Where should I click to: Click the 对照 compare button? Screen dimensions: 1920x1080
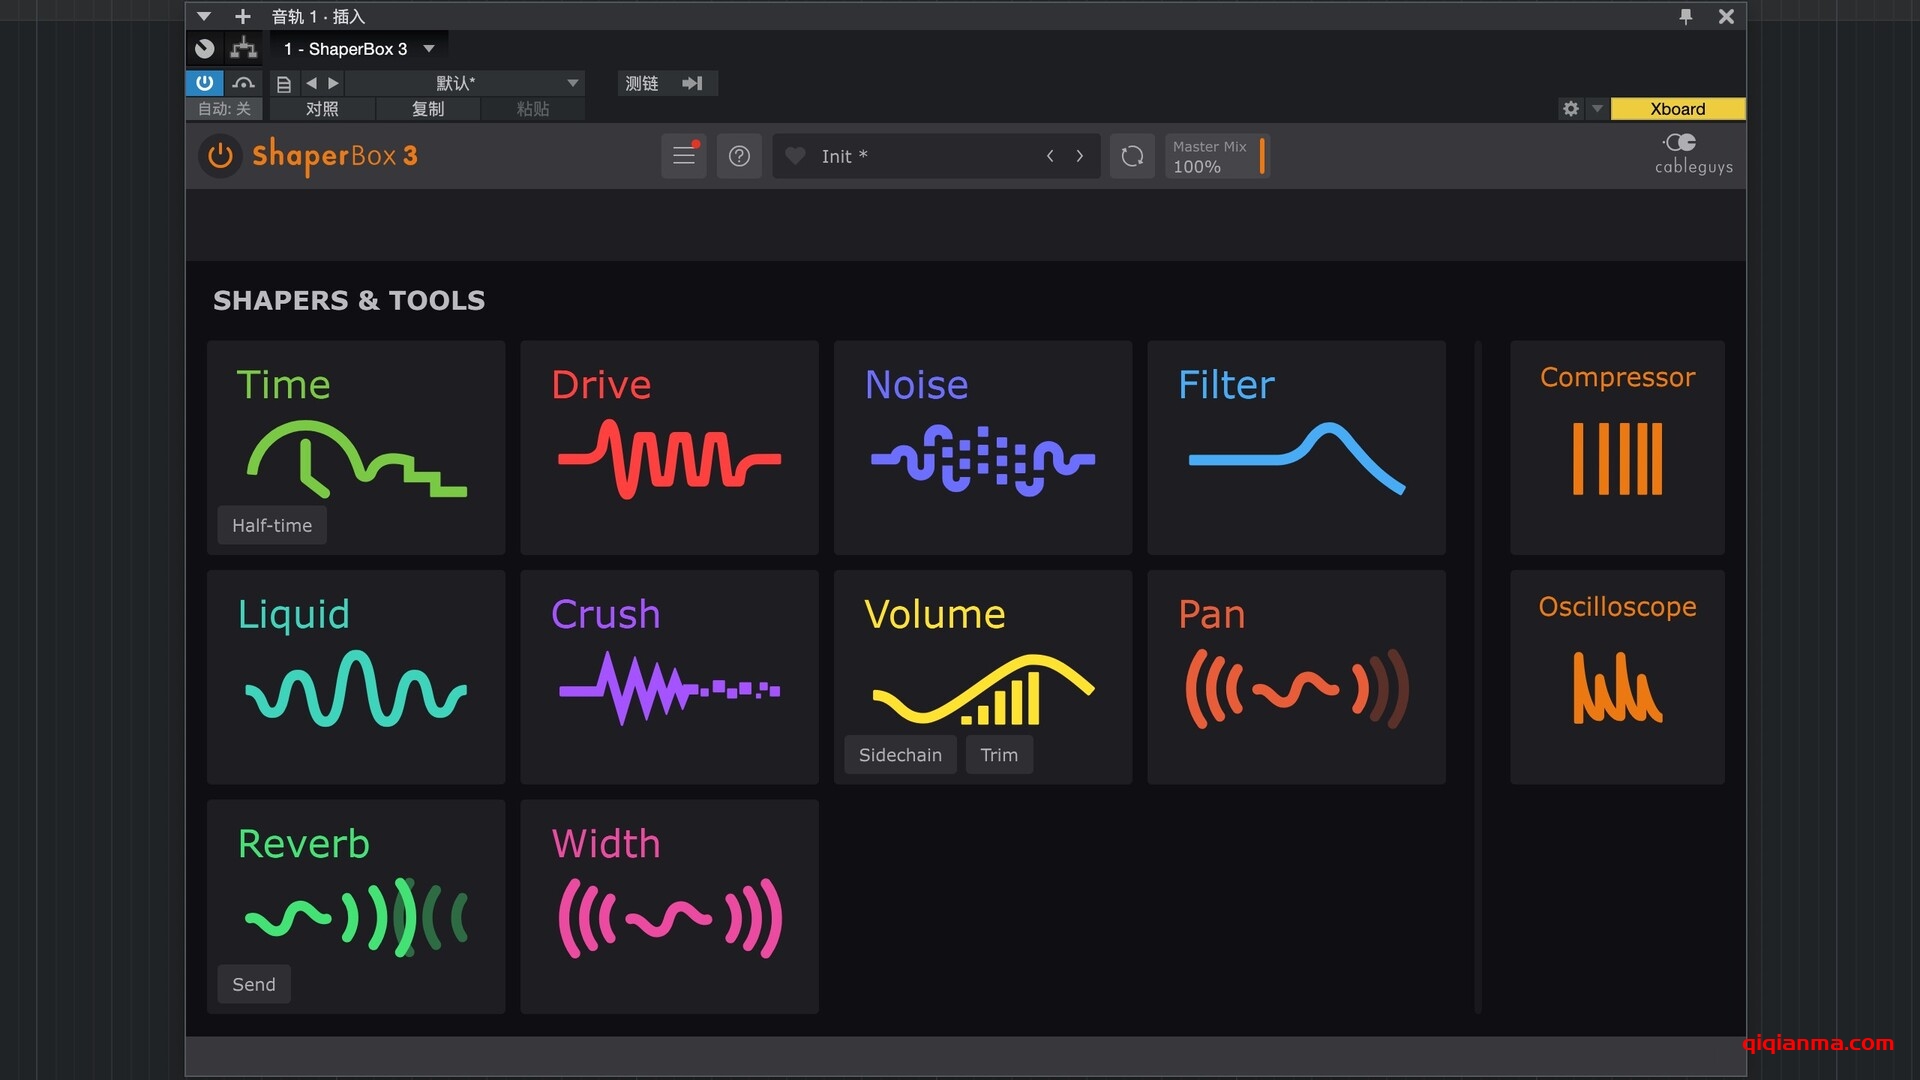322,108
